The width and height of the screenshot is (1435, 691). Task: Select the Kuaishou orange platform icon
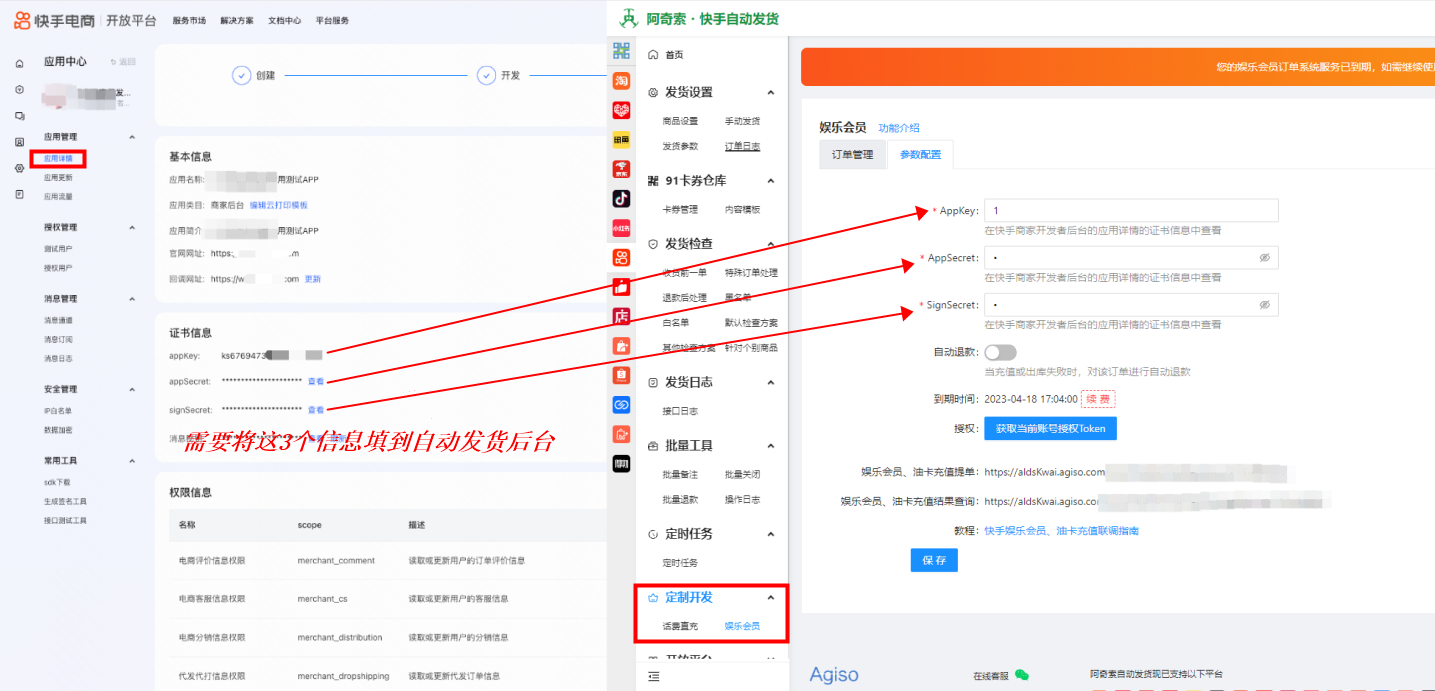coord(621,257)
